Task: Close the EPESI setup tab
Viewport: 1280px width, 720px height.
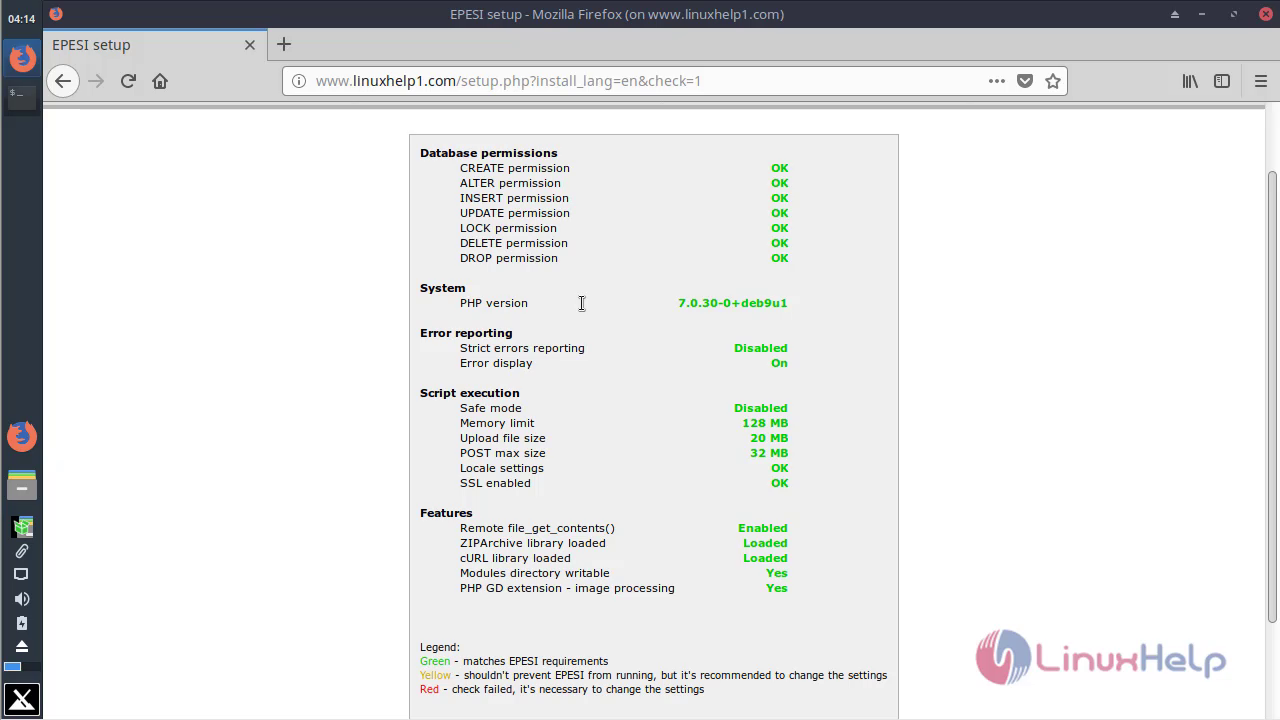Action: (250, 45)
